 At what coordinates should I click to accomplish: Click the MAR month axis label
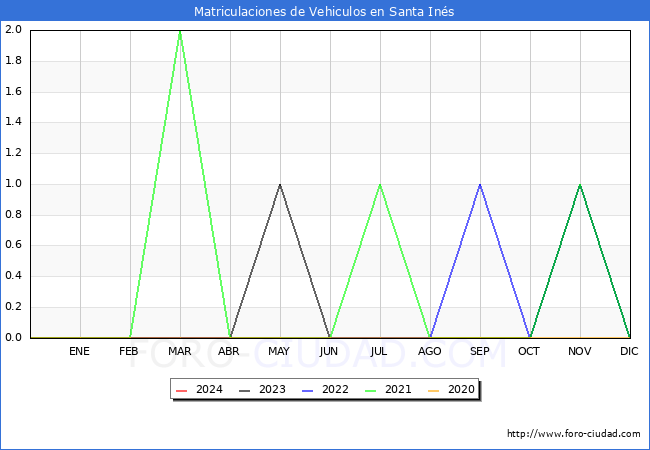[179, 351]
